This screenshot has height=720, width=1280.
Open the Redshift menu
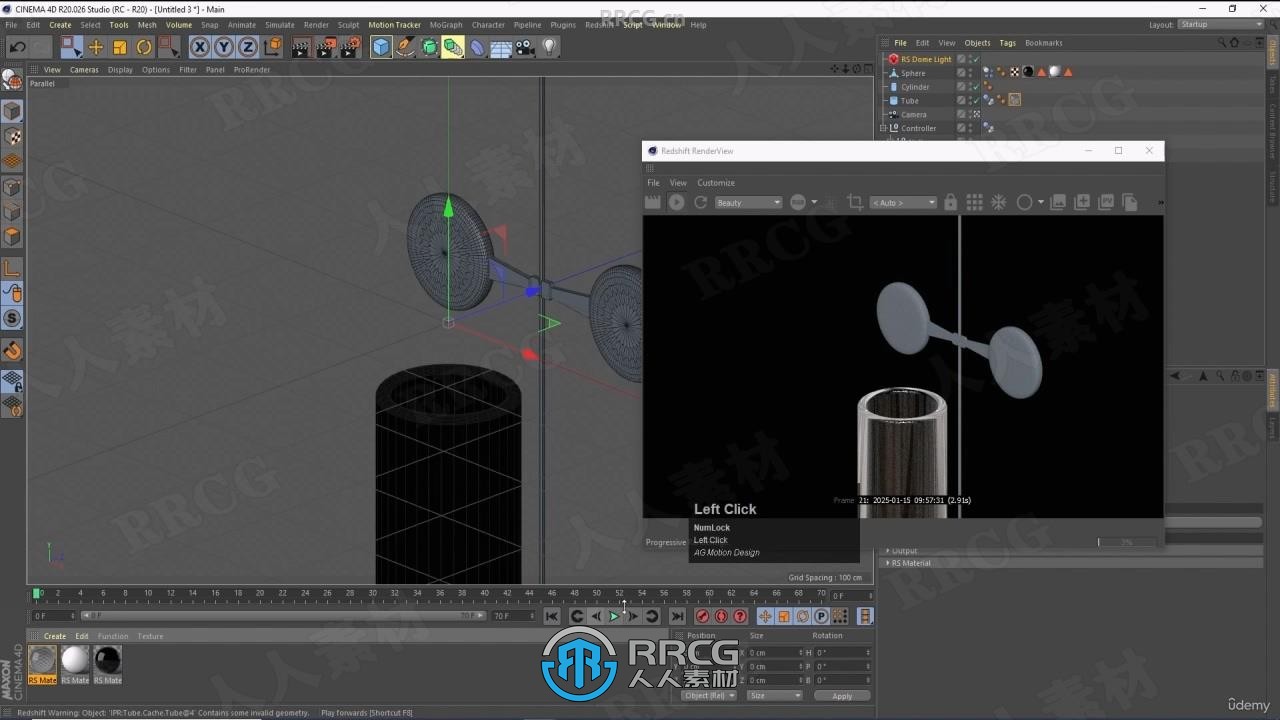point(600,25)
